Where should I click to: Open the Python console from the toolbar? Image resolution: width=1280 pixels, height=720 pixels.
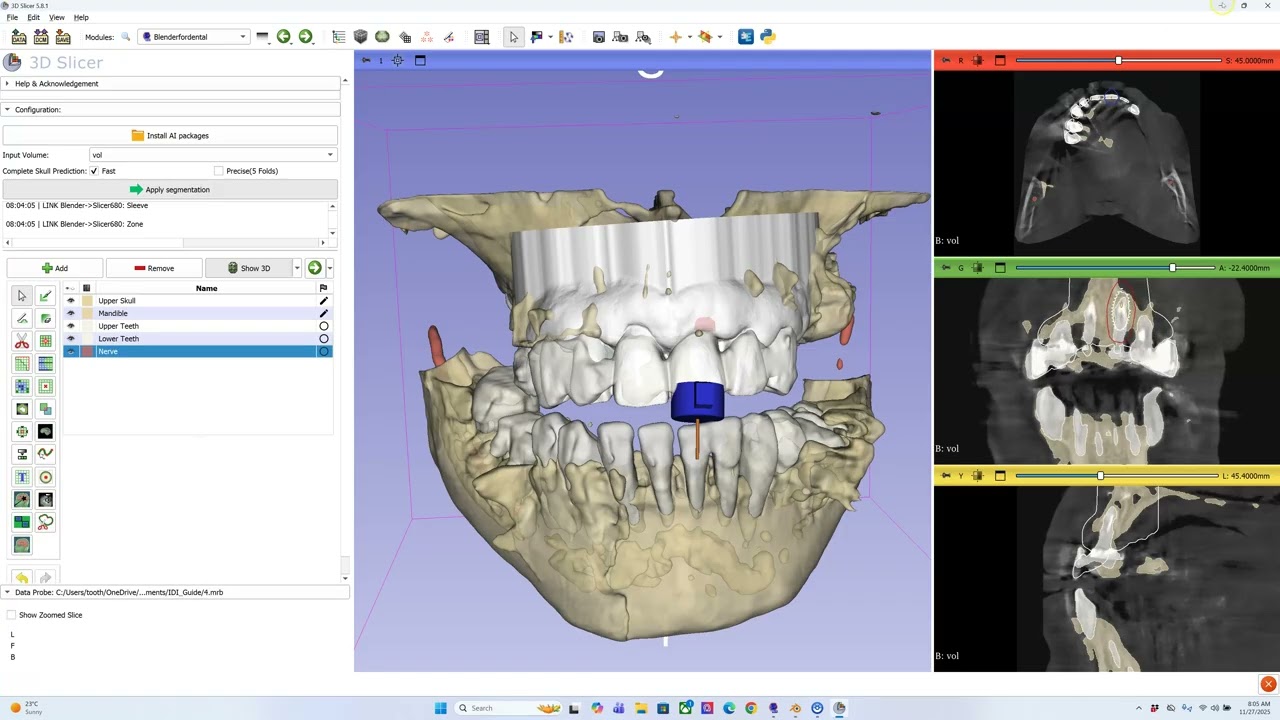[x=768, y=37]
